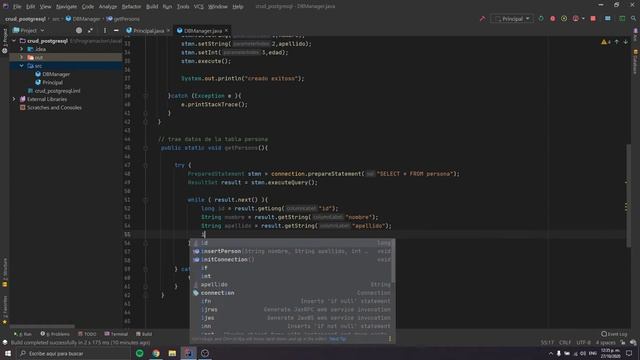The image size is (640, 360).
Task: Close the DBManager.java tab
Action: click(226, 31)
